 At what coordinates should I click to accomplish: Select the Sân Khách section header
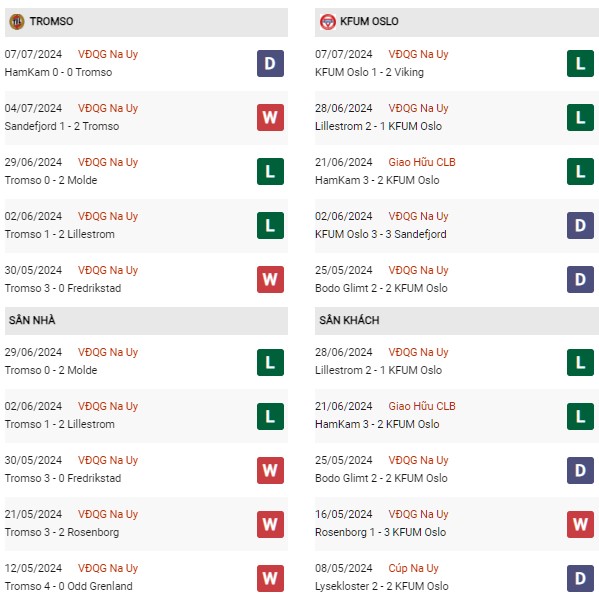(457, 321)
